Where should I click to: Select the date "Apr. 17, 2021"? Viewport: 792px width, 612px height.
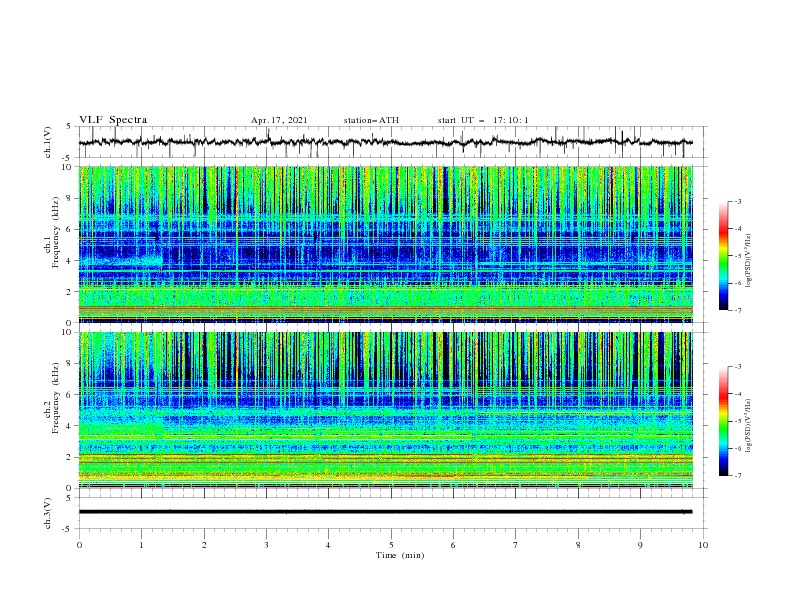click(279, 120)
